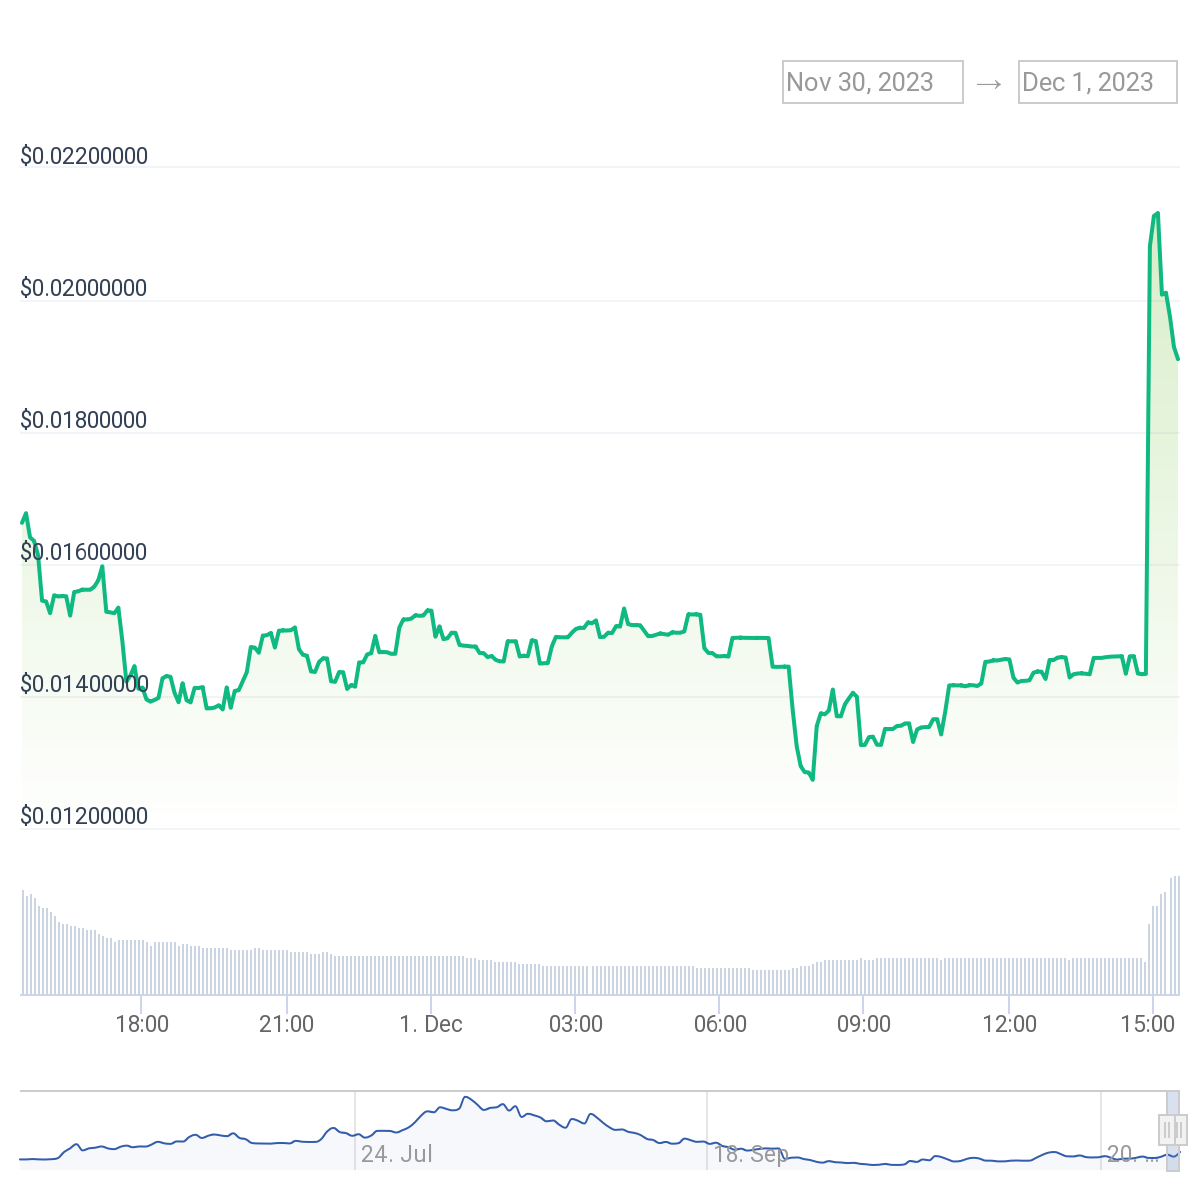This screenshot has height=1200, width=1200.
Task: Click the left navigator range handle
Action: click(1166, 1130)
